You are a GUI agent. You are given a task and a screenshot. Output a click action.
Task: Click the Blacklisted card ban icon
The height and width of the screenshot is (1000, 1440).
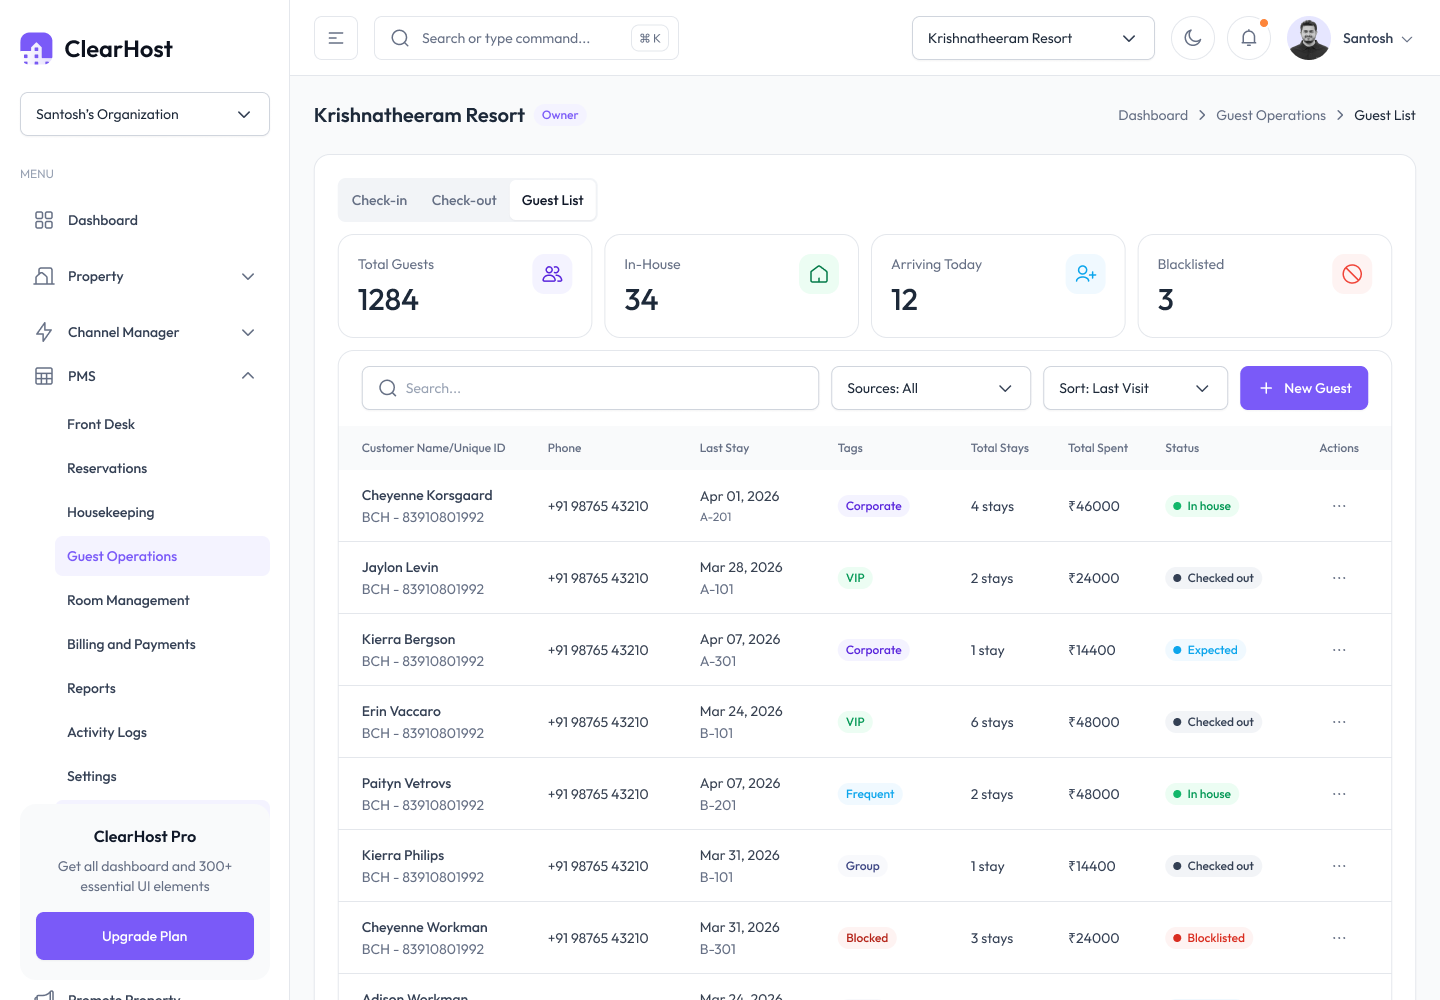(x=1352, y=274)
